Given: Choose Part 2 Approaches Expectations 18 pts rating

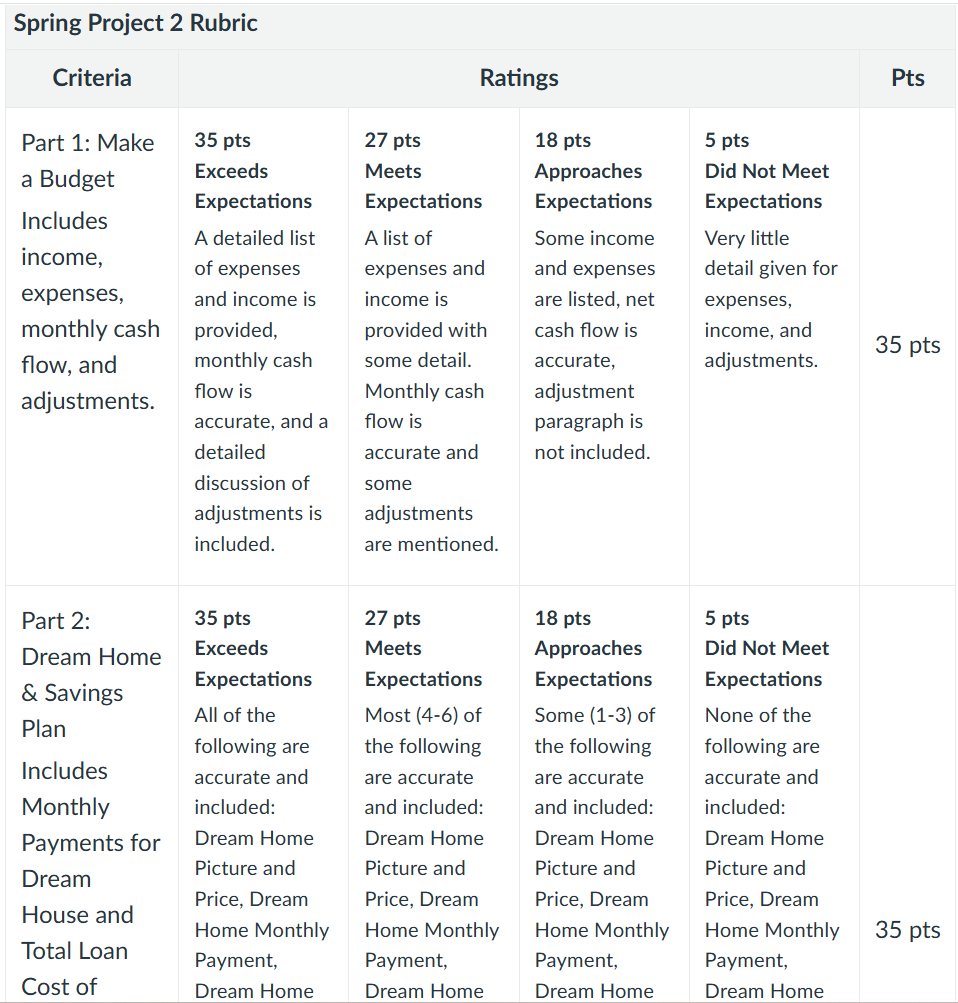Looking at the screenshot, I should coord(604,794).
